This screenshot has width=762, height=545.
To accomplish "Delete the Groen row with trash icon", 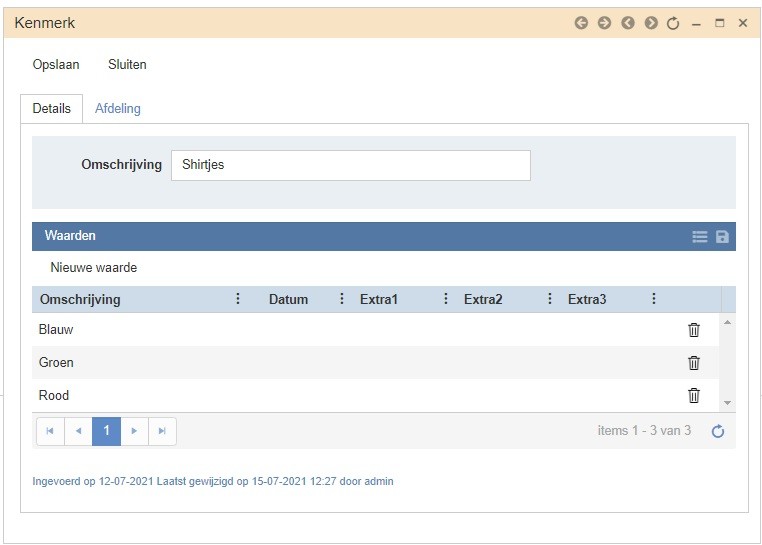I will [x=694, y=363].
